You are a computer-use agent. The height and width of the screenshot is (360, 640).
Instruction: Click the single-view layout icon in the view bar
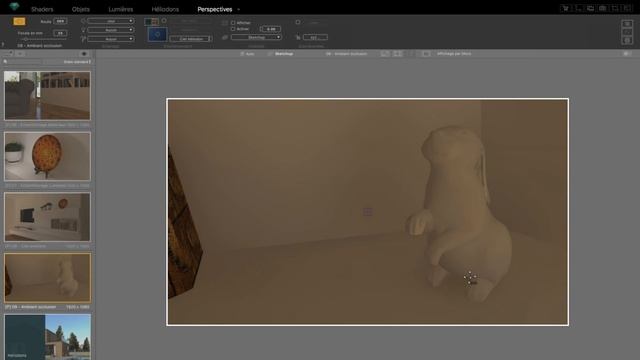pyautogui.click(x=385, y=53)
